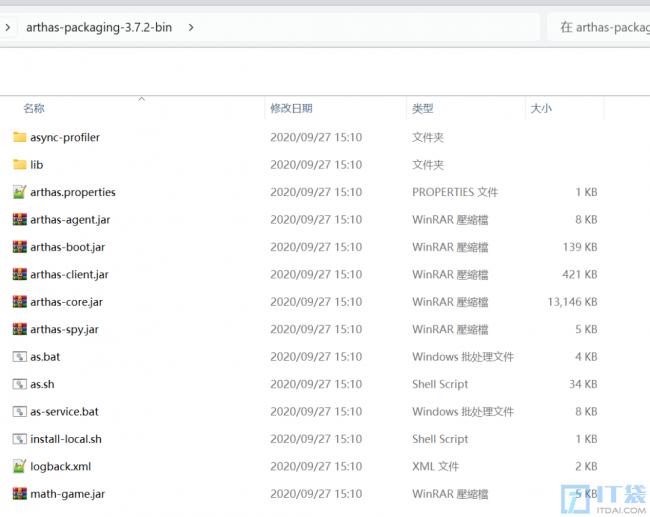The image size is (650, 517).
Task: Open the lib folder icon
Action: (19, 165)
